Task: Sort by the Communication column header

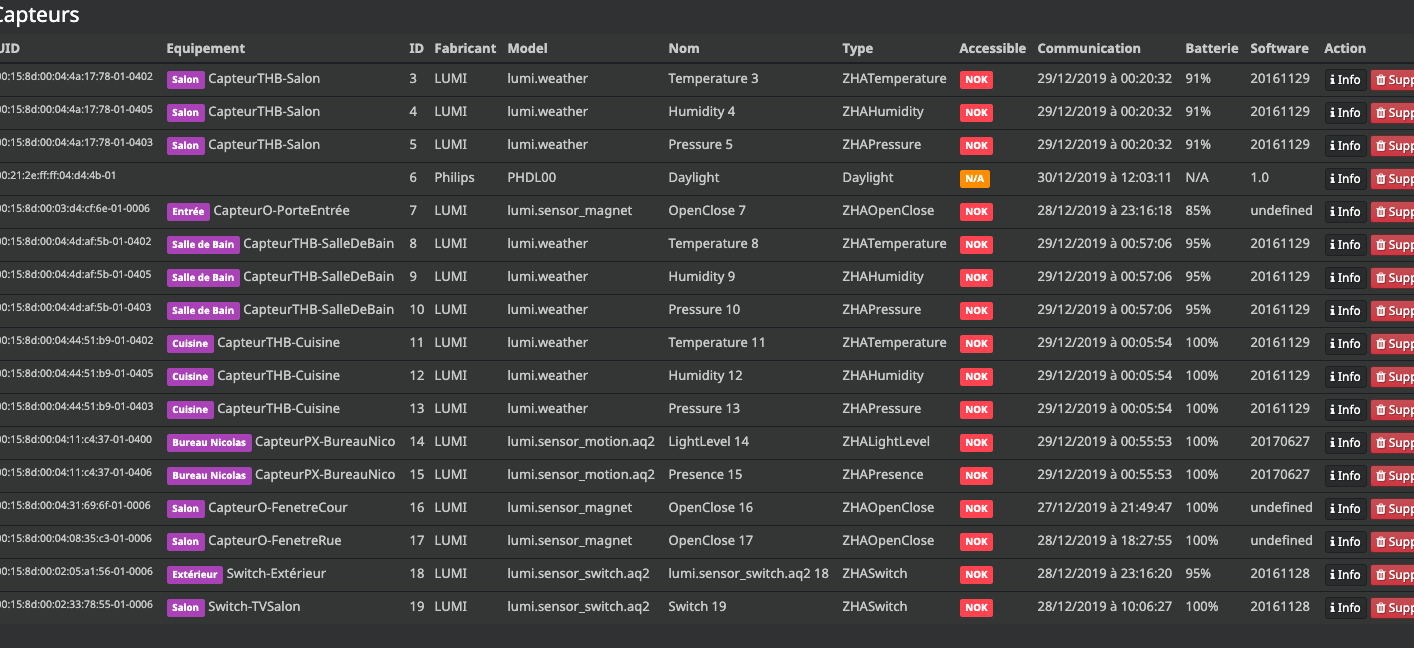Action: coord(1089,48)
